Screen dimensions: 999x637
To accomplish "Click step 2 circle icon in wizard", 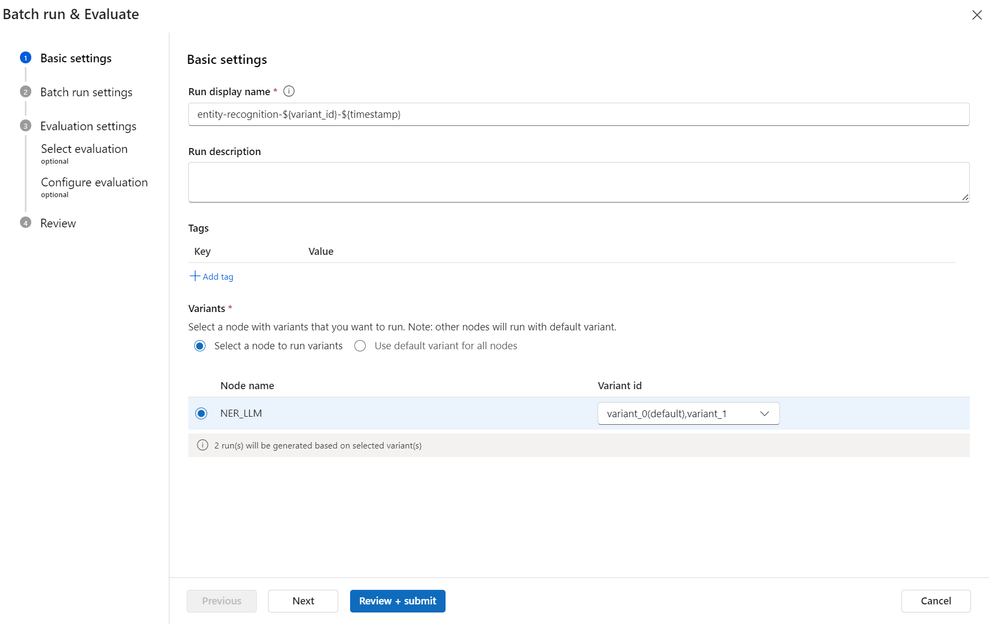I will point(26,92).
